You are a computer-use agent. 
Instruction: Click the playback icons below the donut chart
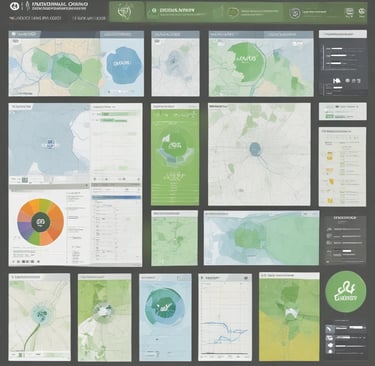pos(27,262)
